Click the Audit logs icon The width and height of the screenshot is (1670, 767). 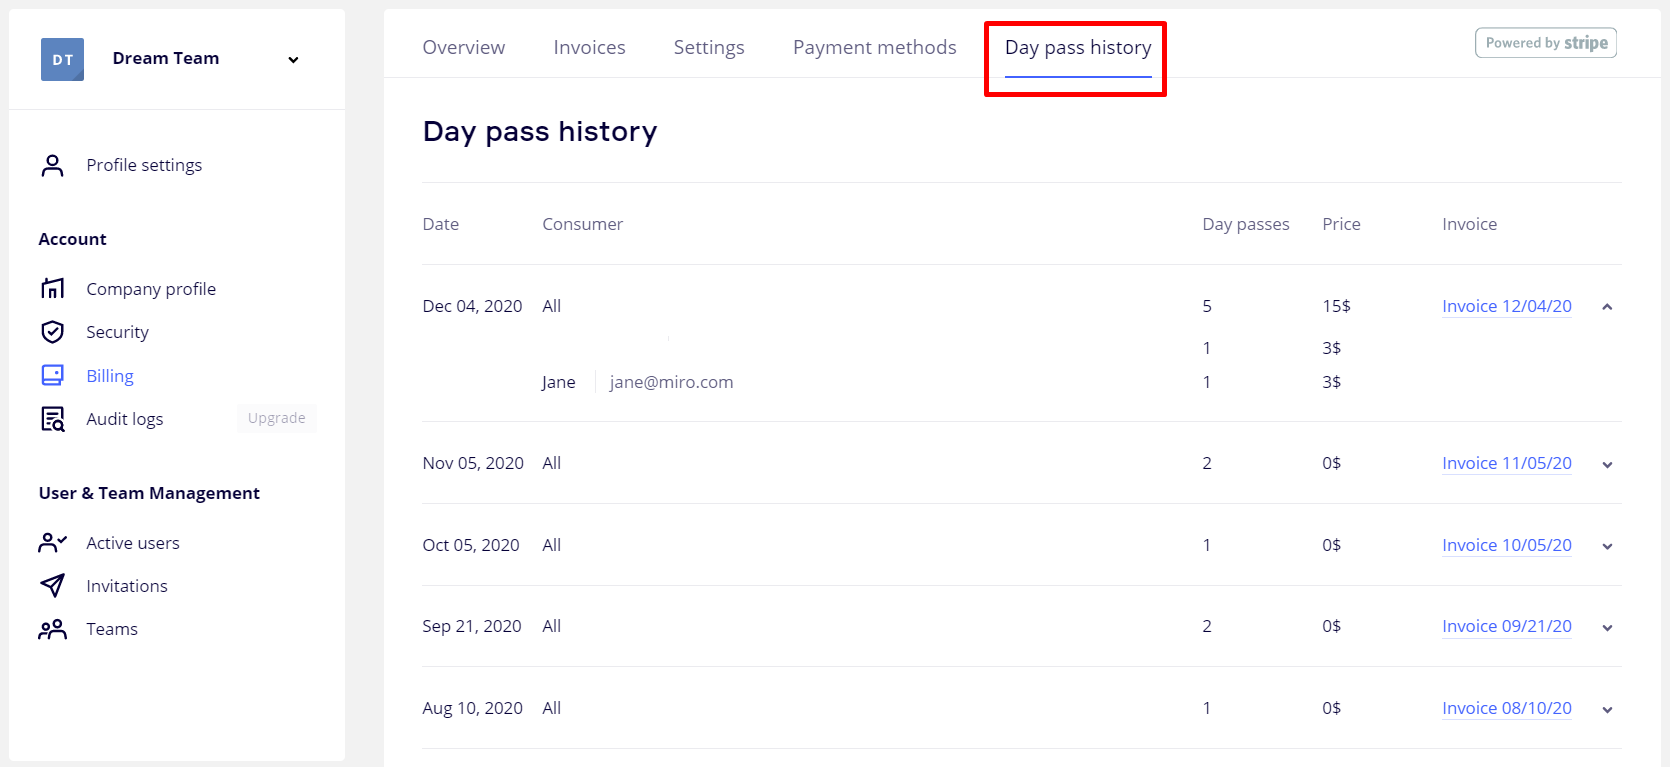(x=52, y=419)
